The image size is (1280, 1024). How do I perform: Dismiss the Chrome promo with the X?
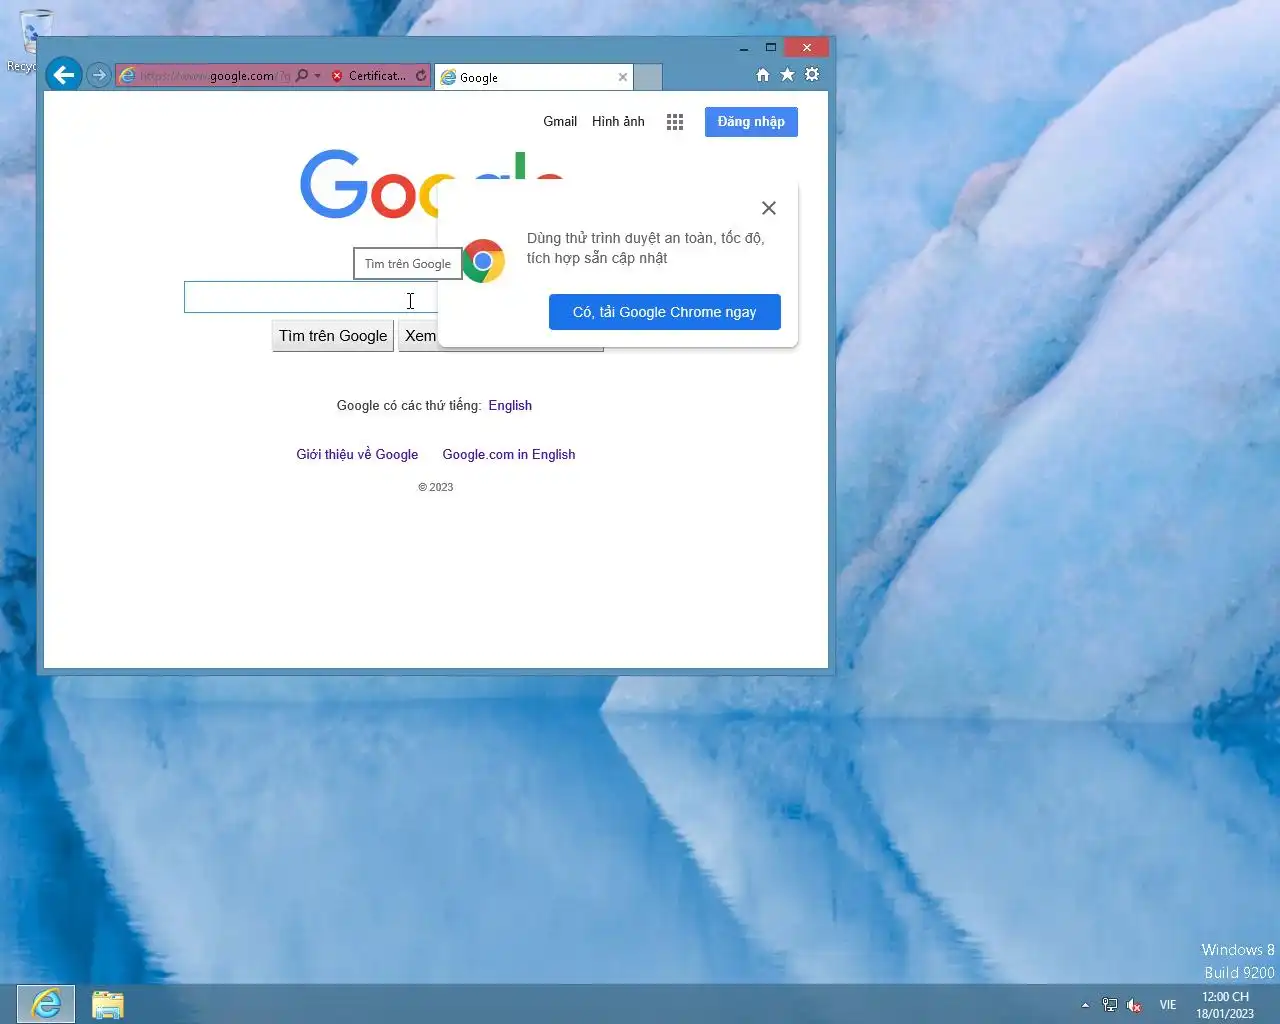pos(769,208)
